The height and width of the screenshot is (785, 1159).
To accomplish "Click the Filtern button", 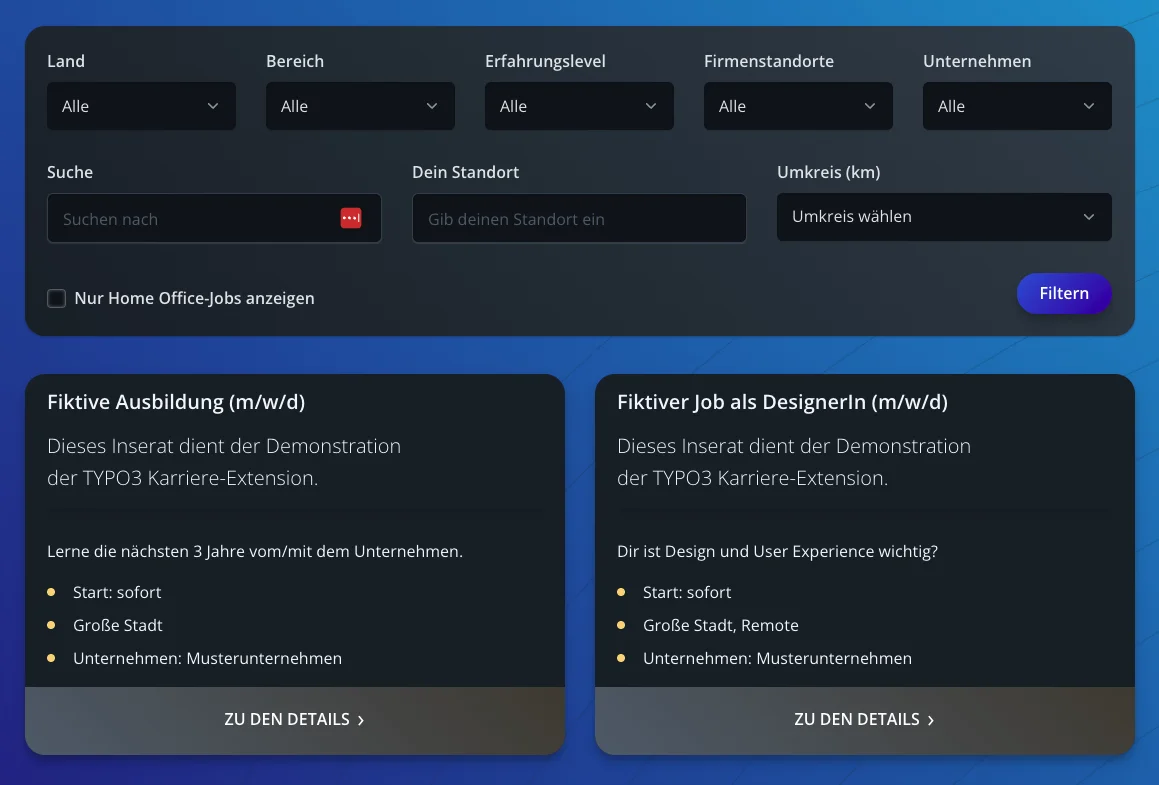I will click(x=1064, y=293).
